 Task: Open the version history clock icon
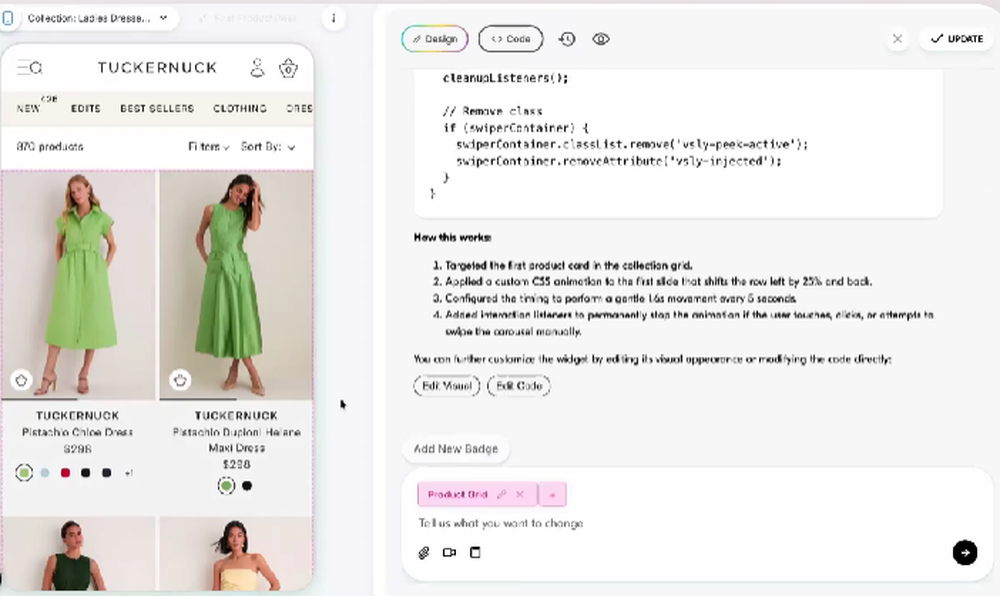[567, 38]
